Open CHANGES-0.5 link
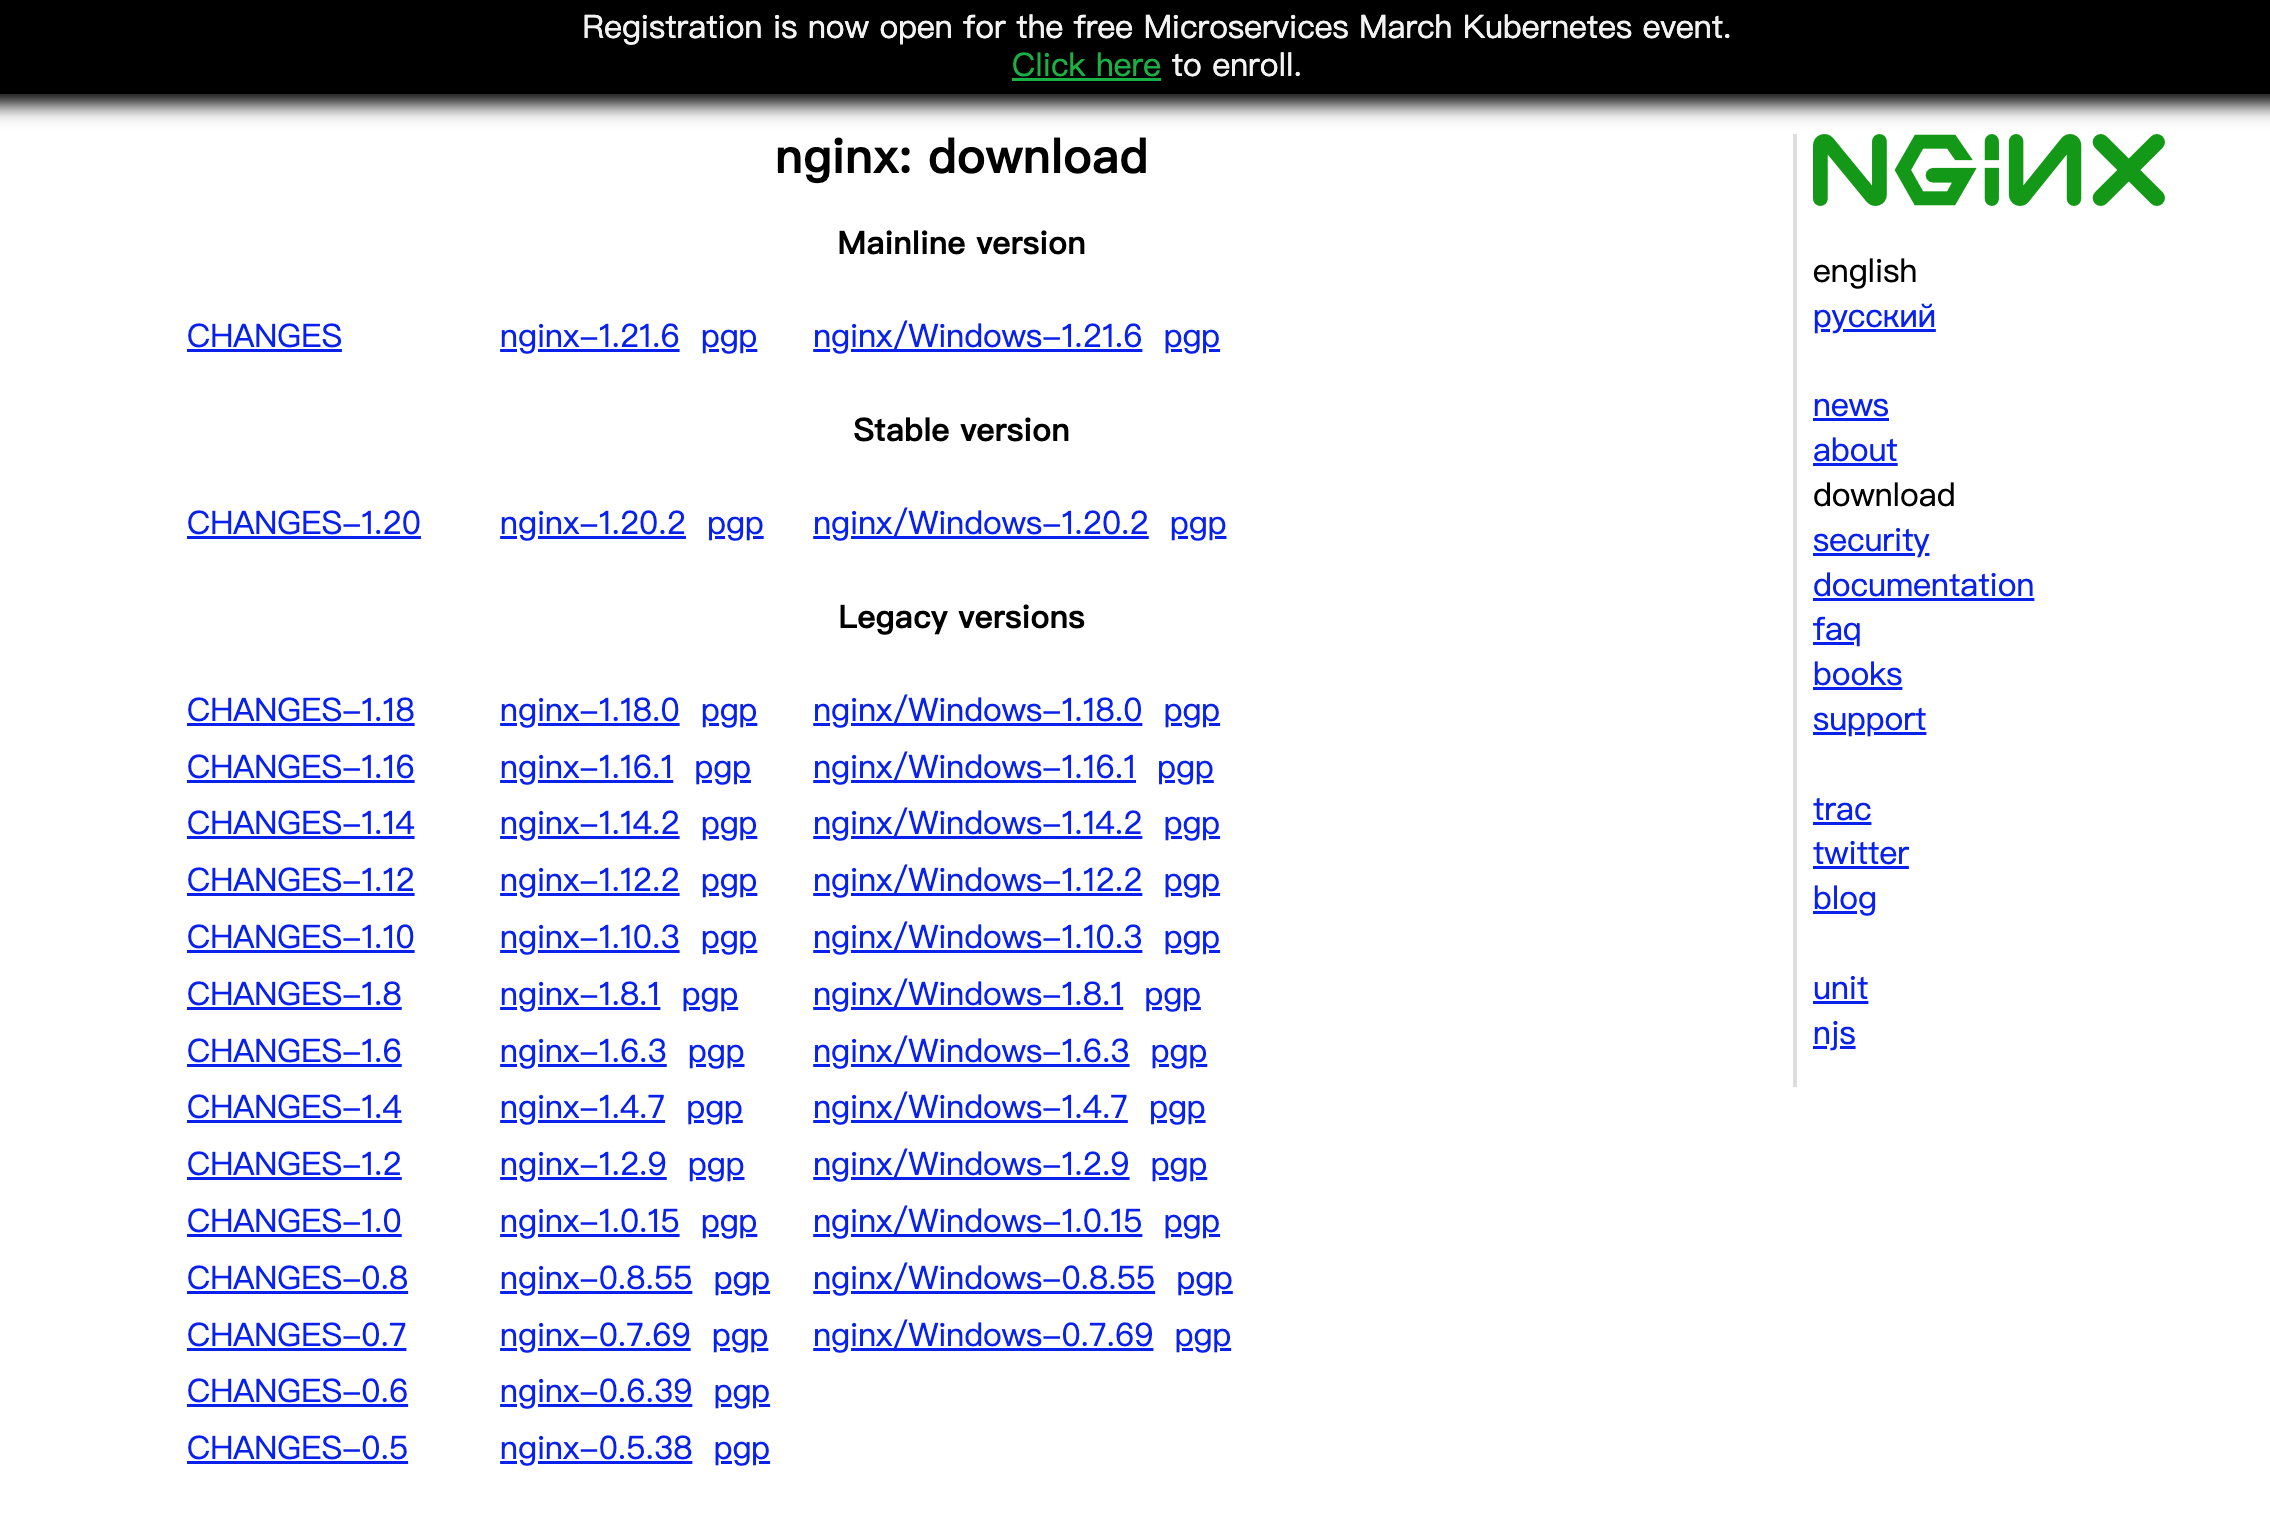 [x=297, y=1448]
